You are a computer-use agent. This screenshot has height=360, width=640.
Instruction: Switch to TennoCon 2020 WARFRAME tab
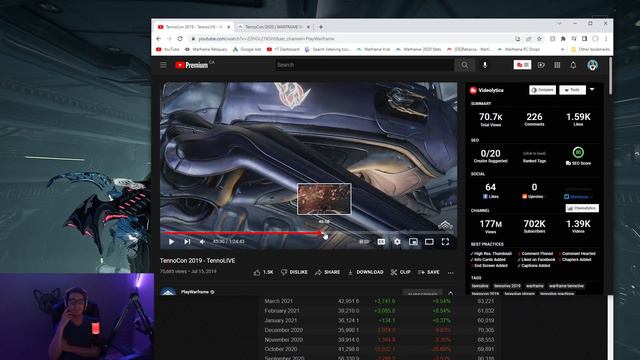point(273,27)
